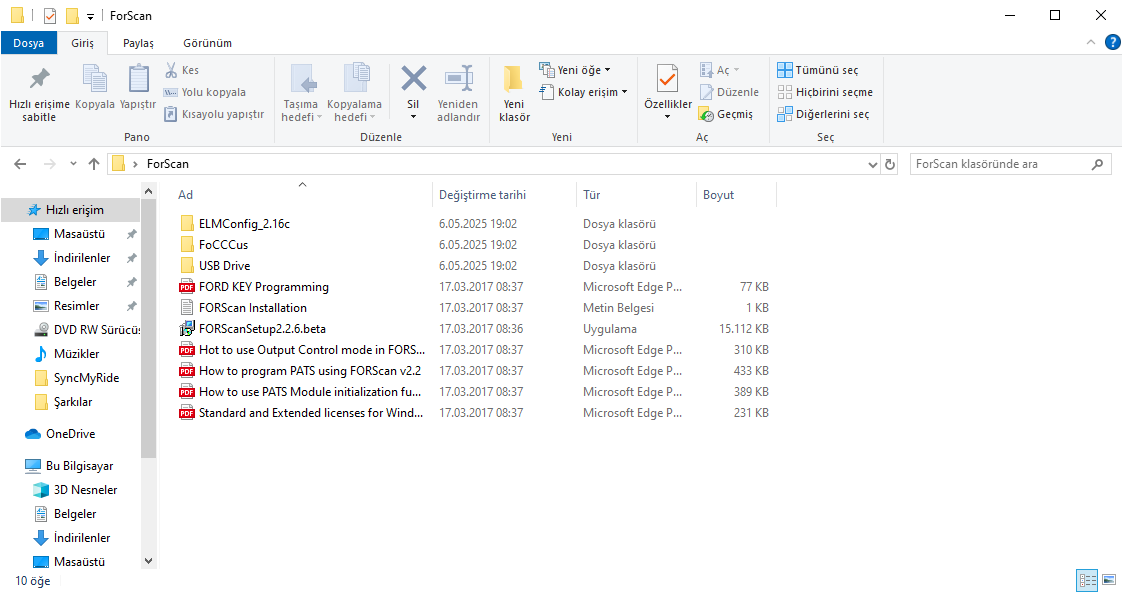This screenshot has height=593, width=1122.
Task: Click the Yapıştır paste icon
Action: pos(138,79)
